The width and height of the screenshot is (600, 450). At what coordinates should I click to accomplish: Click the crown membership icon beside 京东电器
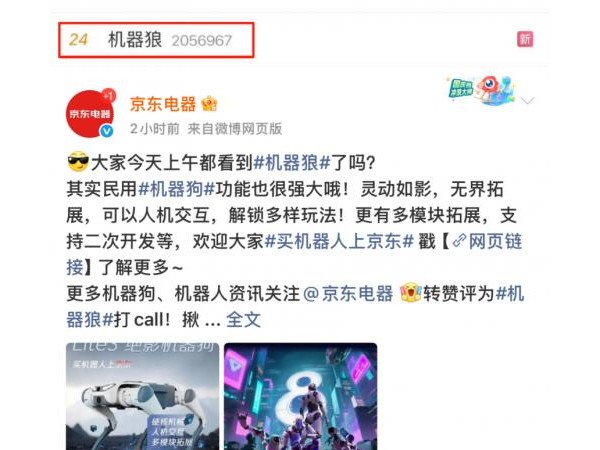[x=209, y=103]
